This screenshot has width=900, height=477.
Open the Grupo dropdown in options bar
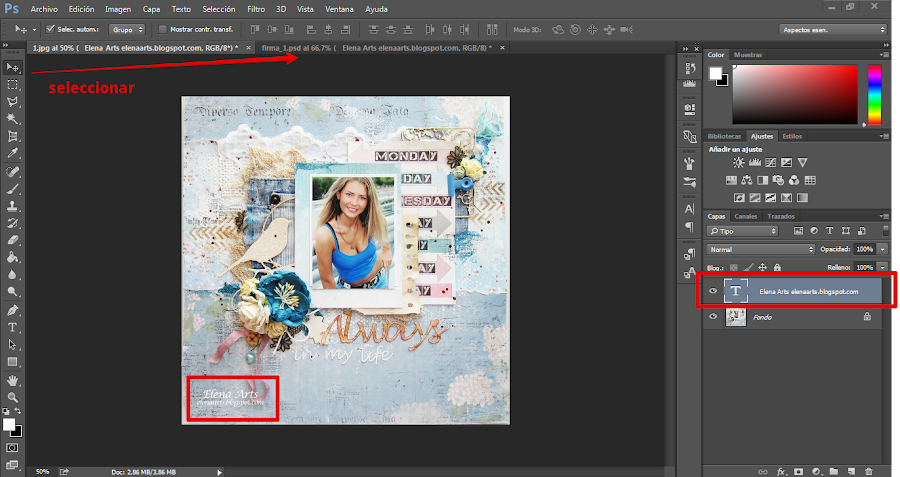127,29
